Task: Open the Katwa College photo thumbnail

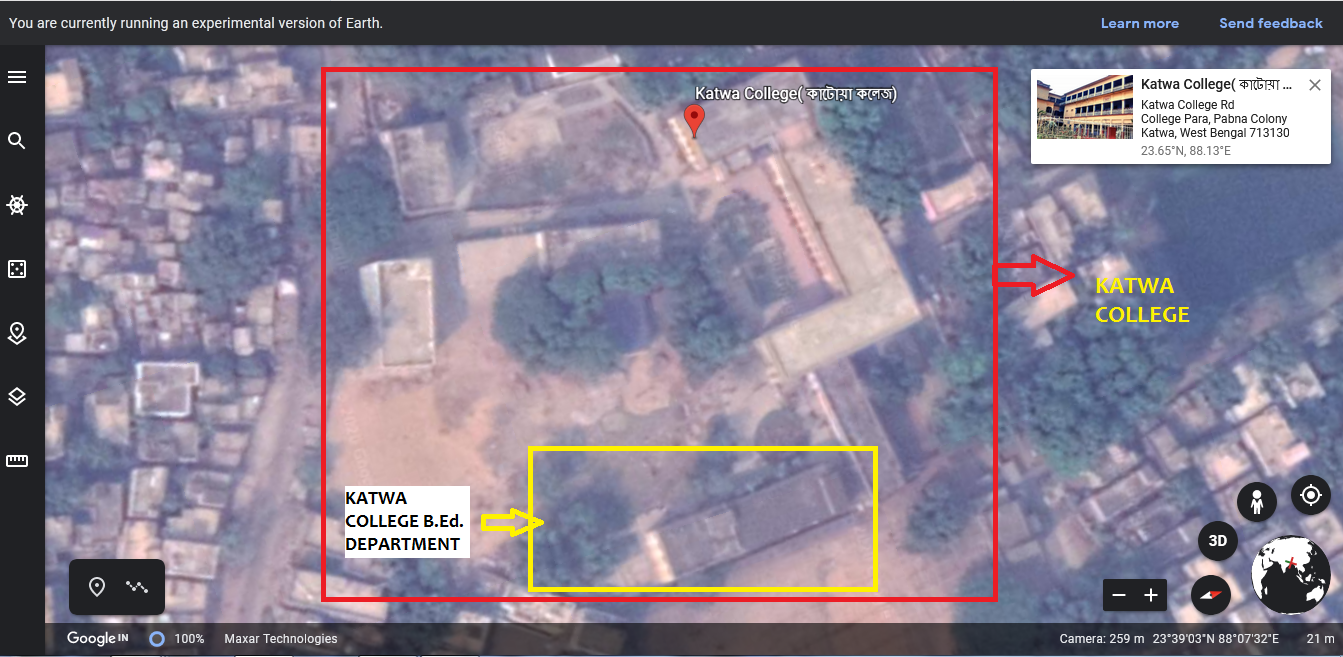Action: tap(1084, 108)
